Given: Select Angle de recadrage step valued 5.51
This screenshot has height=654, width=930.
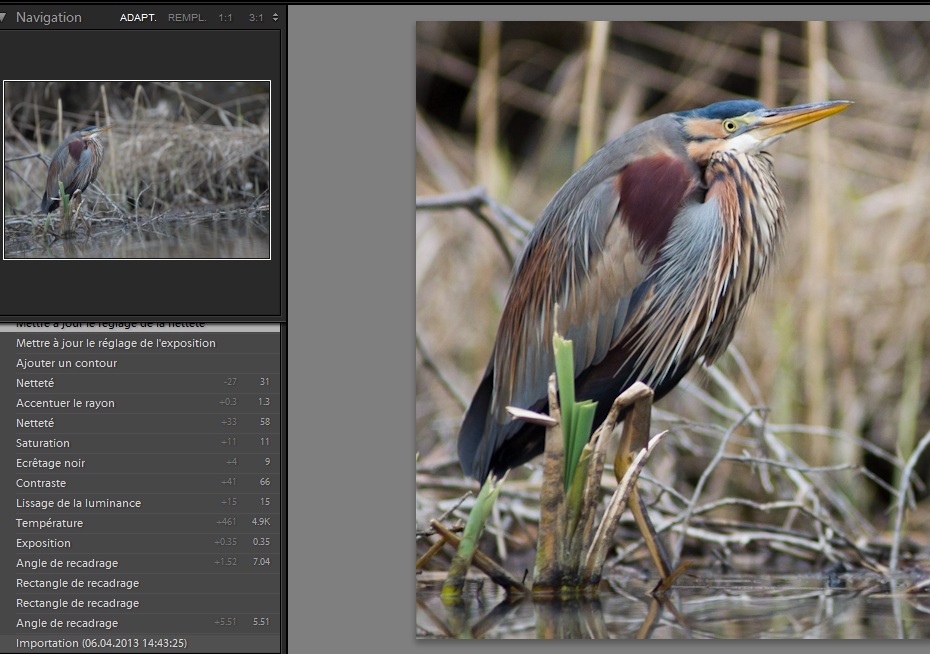Looking at the screenshot, I should click(x=140, y=623).
